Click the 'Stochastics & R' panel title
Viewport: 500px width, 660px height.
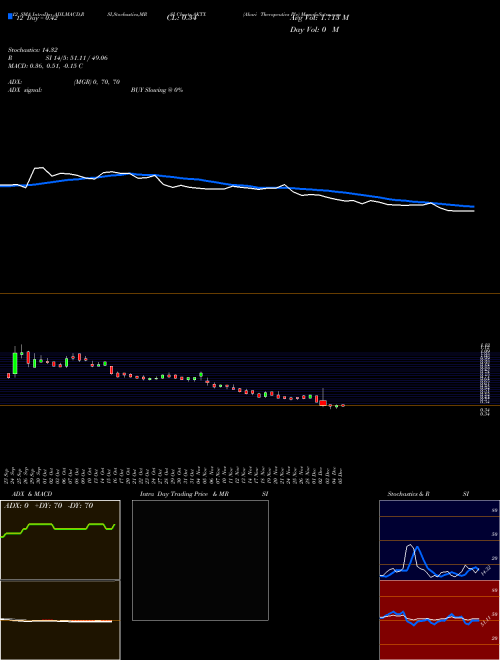[409, 494]
